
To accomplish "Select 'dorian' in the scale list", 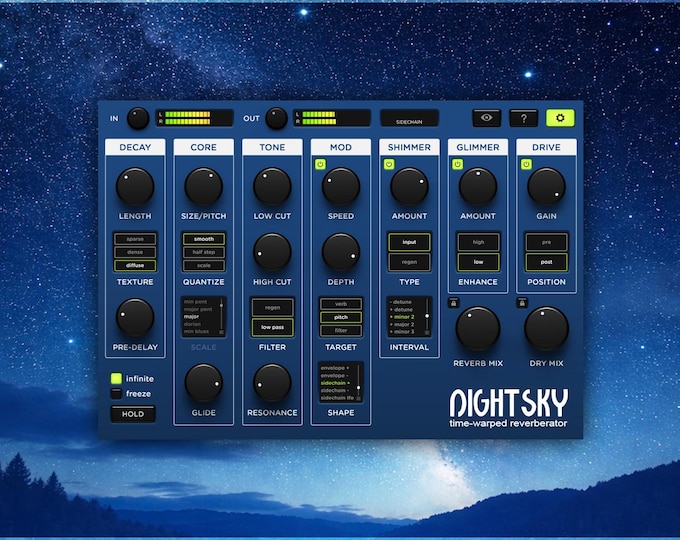I will pos(192,324).
